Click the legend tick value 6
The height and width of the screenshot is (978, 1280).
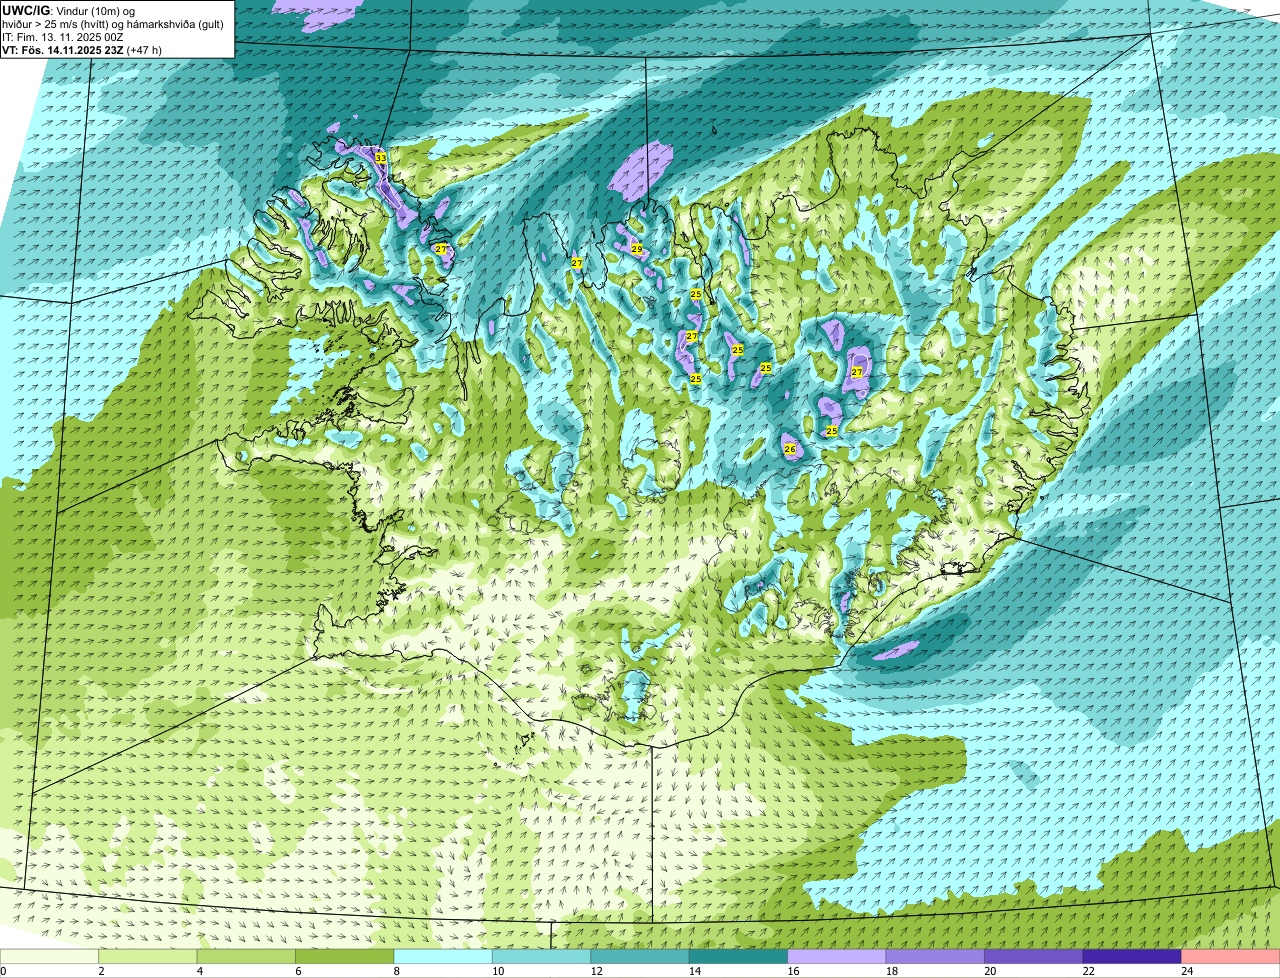[x=296, y=971]
